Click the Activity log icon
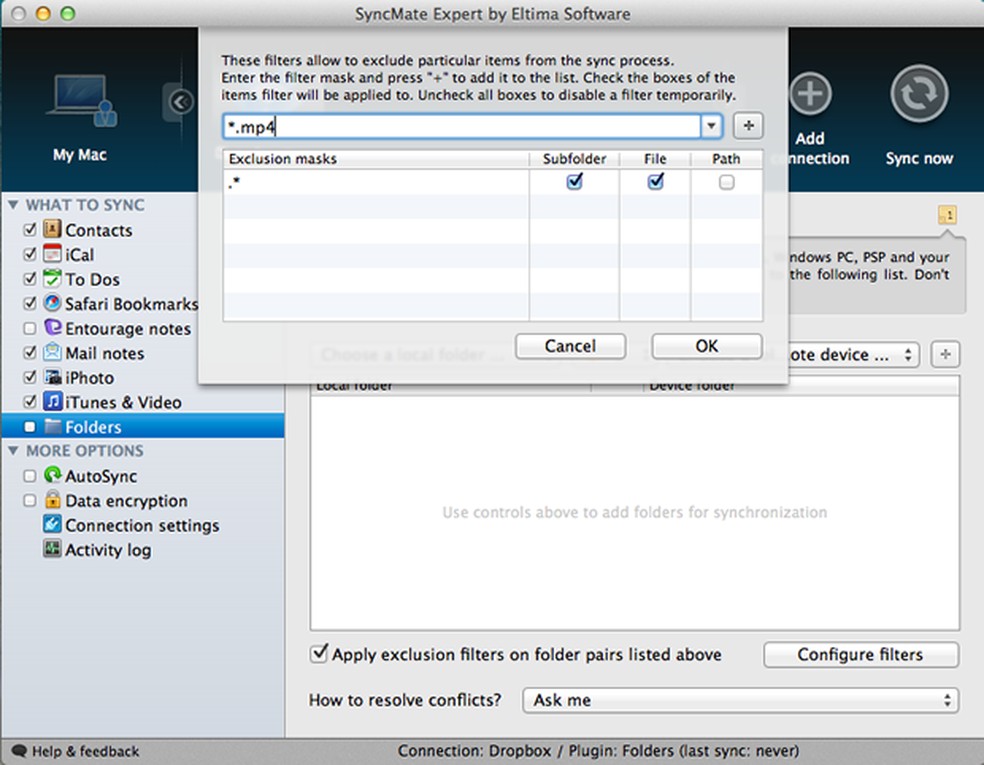The height and width of the screenshot is (765, 984). [x=52, y=548]
